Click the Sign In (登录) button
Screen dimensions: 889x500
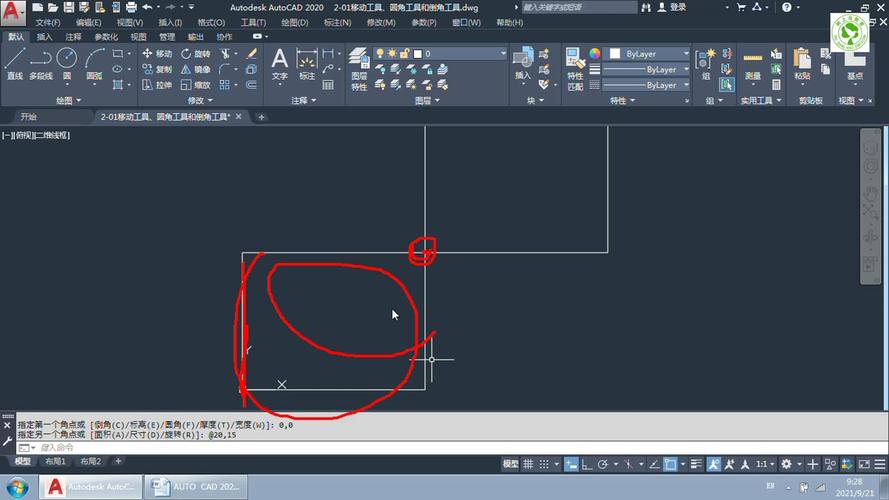(x=677, y=7)
